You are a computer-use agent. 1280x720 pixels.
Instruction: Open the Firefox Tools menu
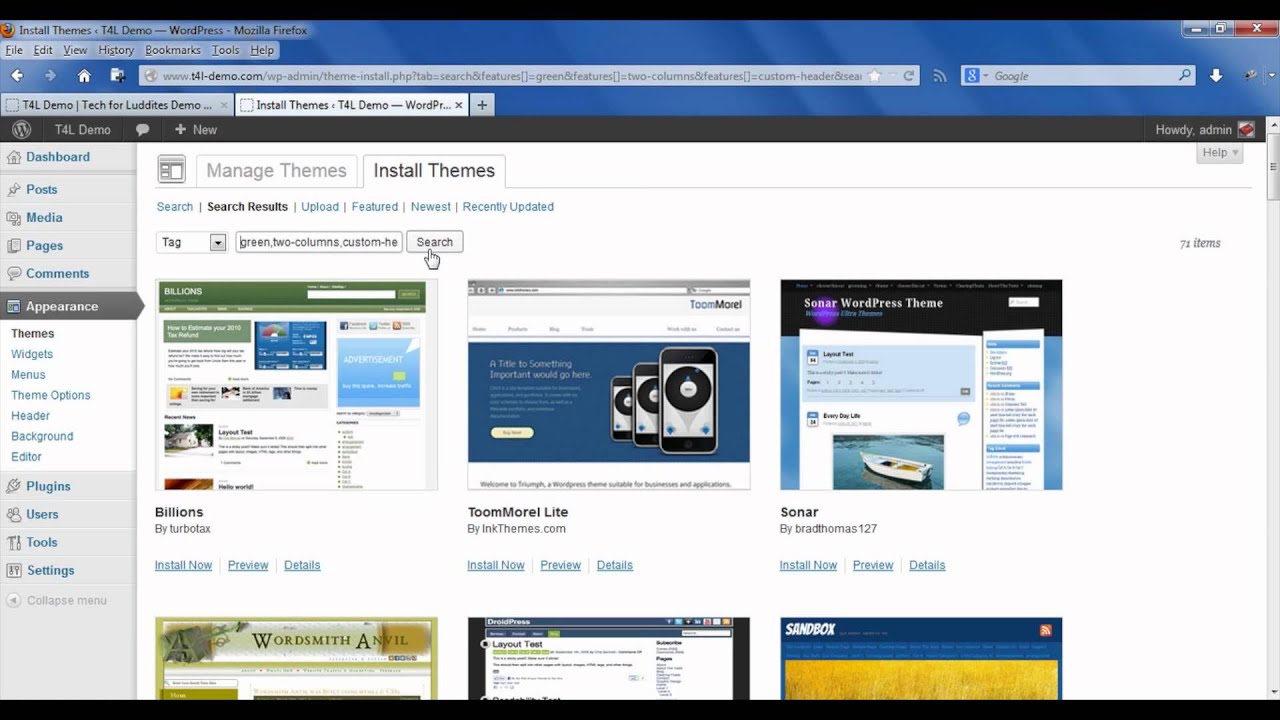(226, 50)
